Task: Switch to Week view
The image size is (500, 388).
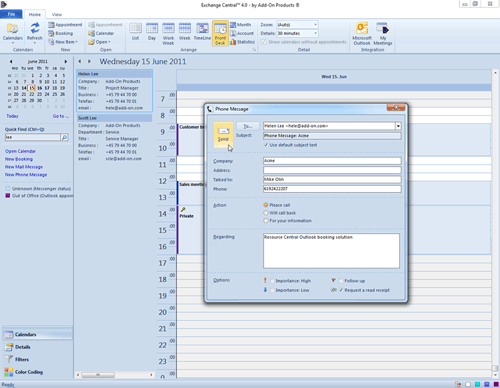Action: [185, 32]
